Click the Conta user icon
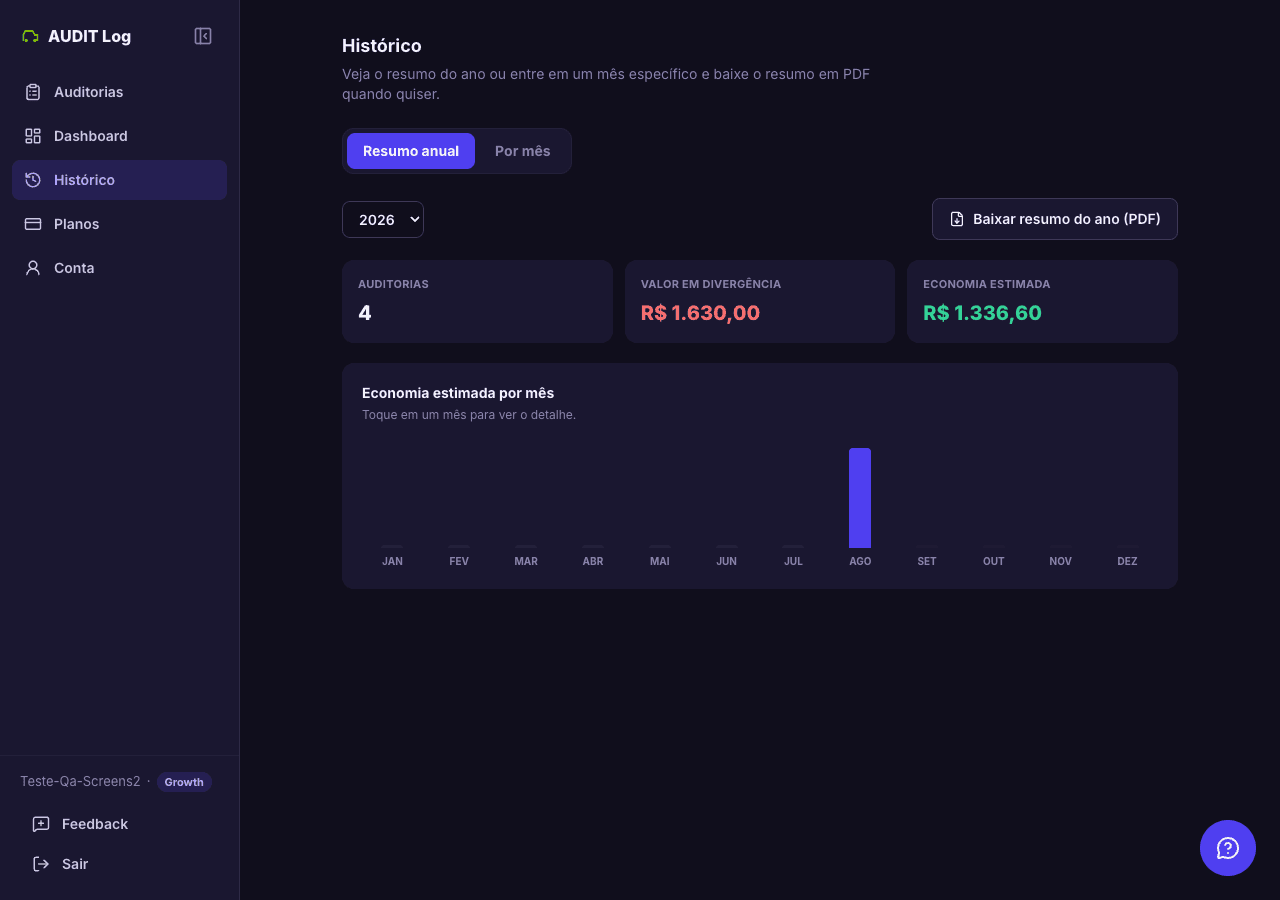The width and height of the screenshot is (1280, 900). click(33, 268)
